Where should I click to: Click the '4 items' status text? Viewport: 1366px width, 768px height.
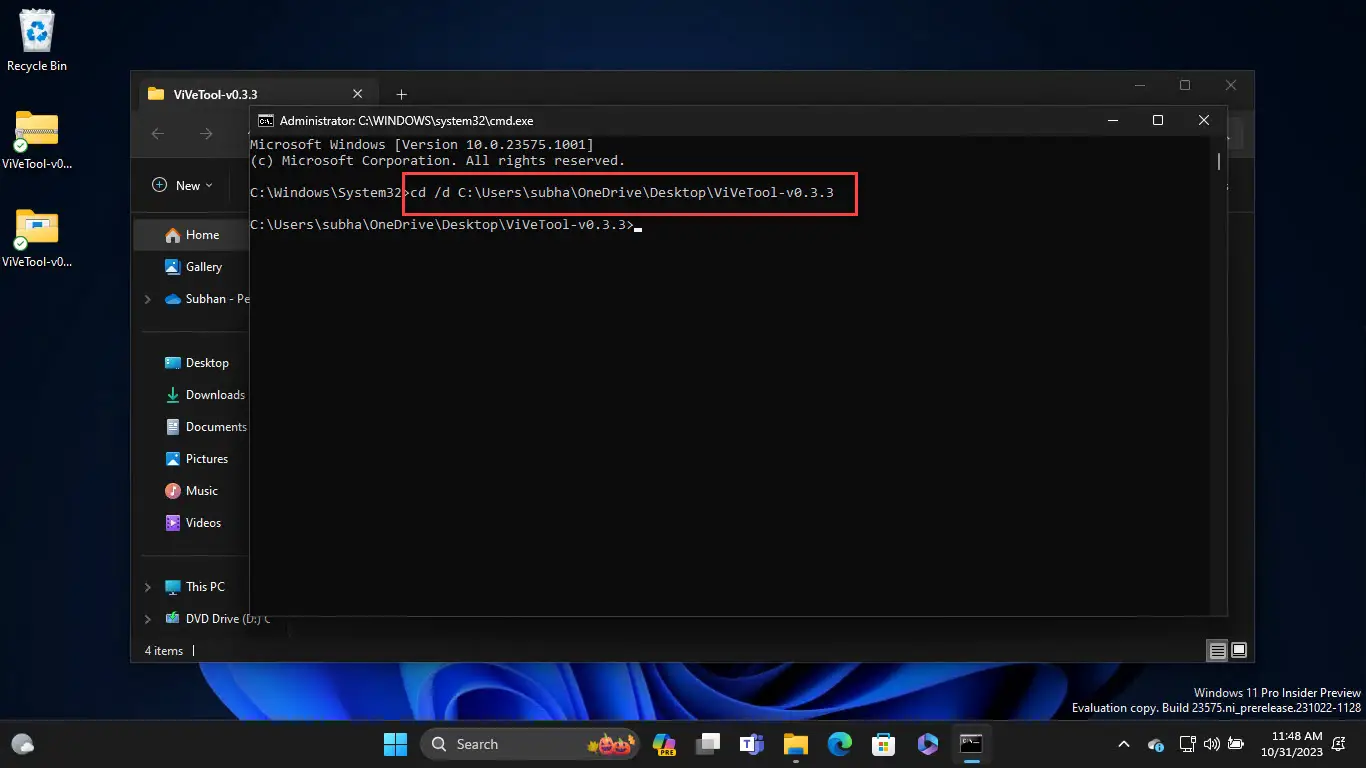(164, 651)
